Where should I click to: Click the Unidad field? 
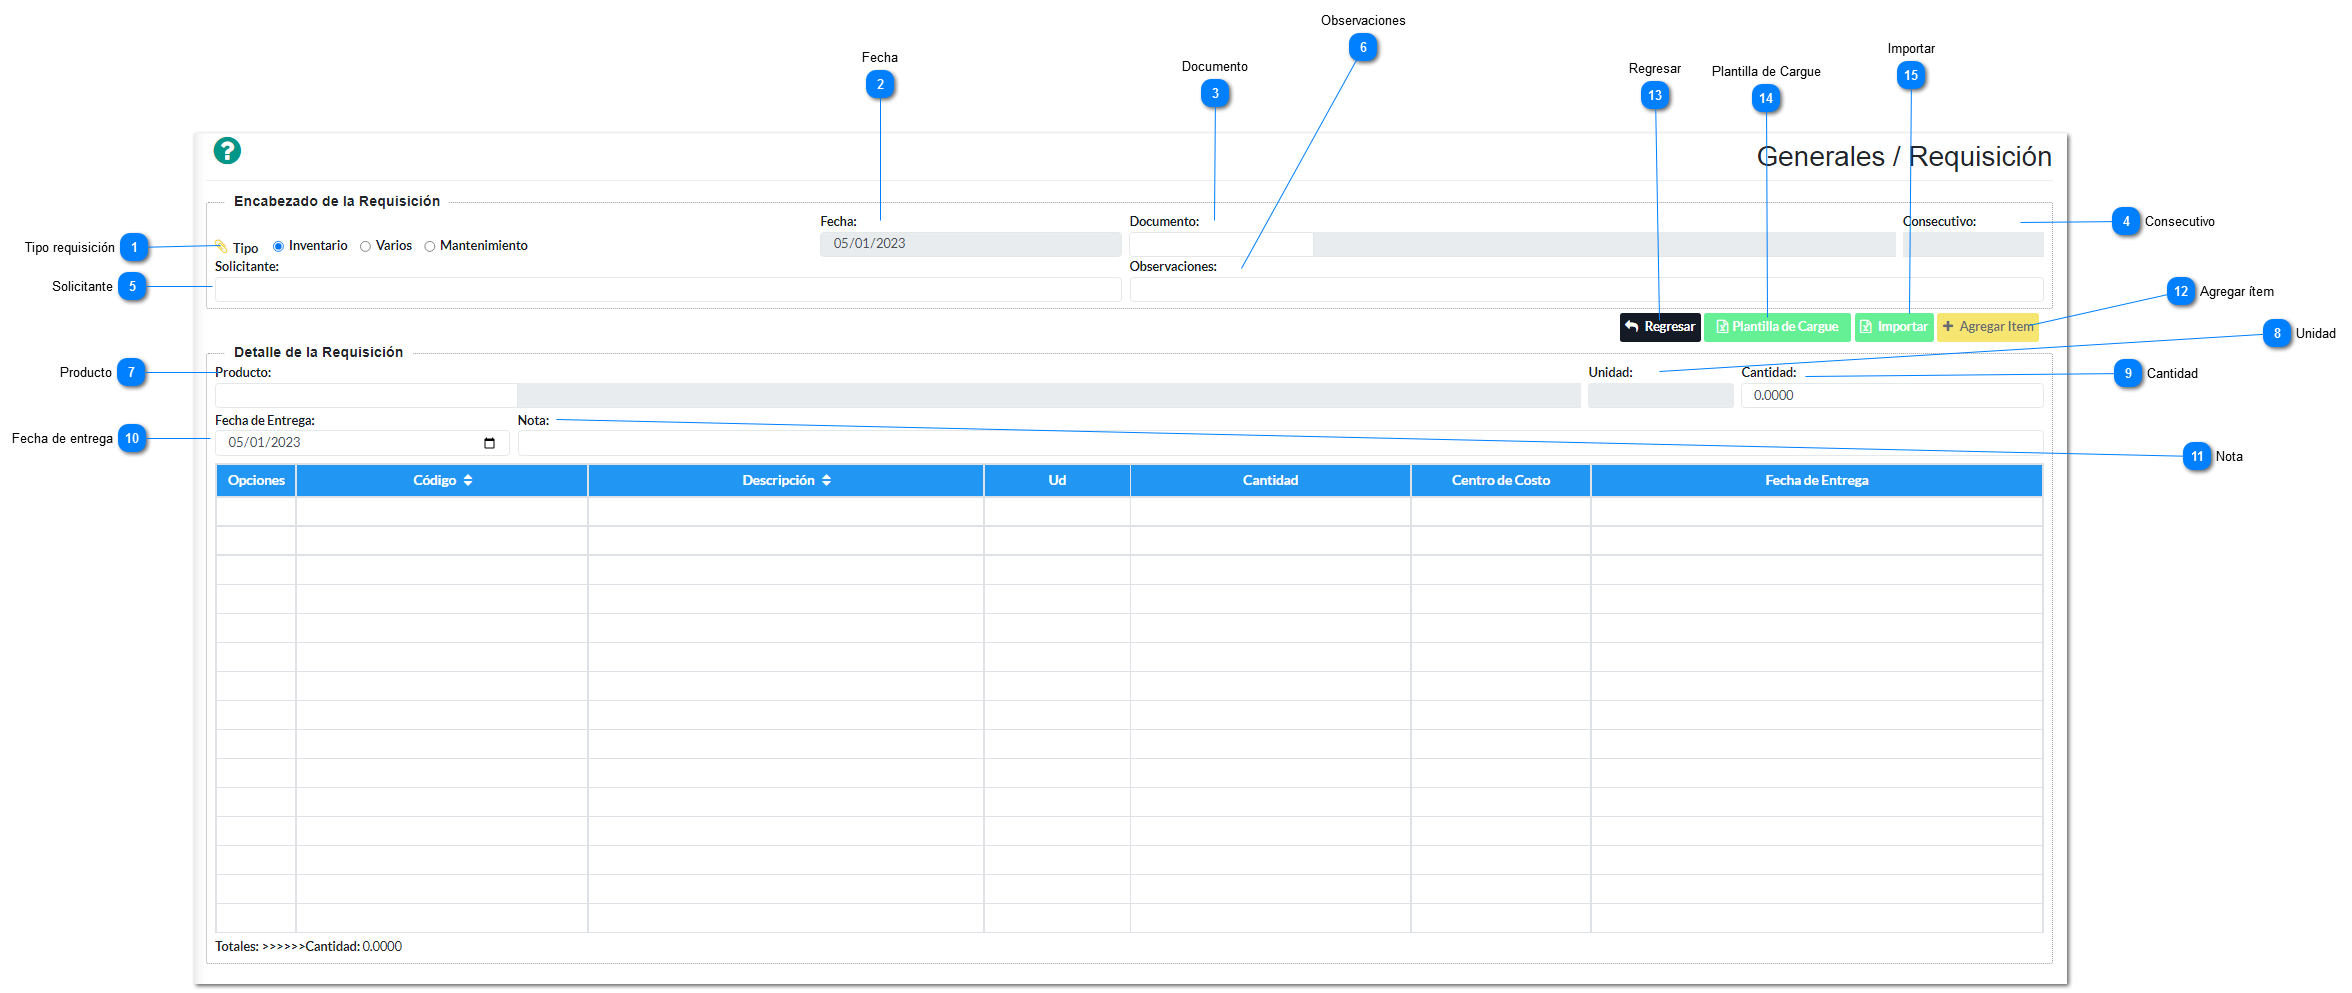tap(1660, 396)
